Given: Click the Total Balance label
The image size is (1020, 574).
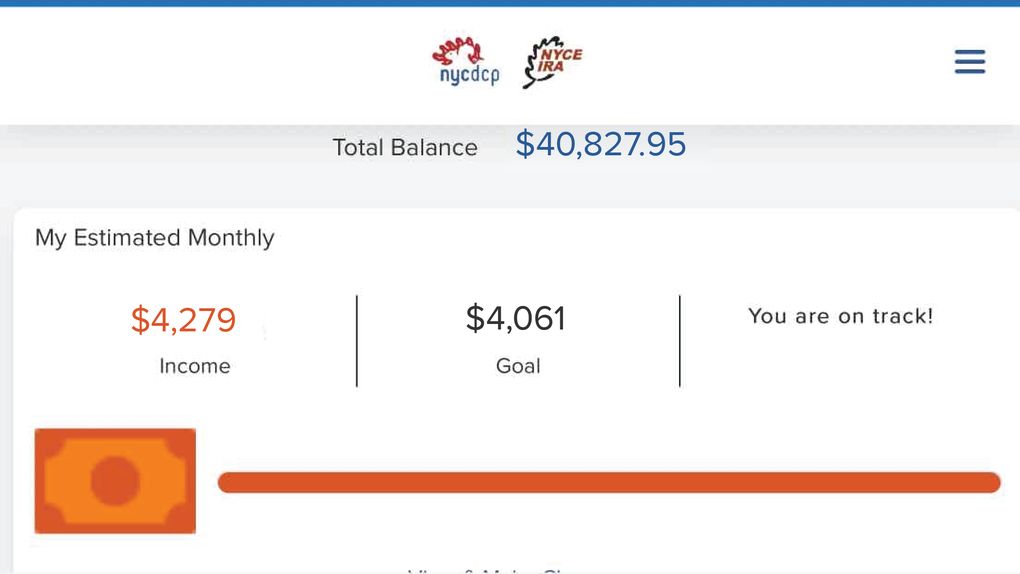Looking at the screenshot, I should (405, 148).
